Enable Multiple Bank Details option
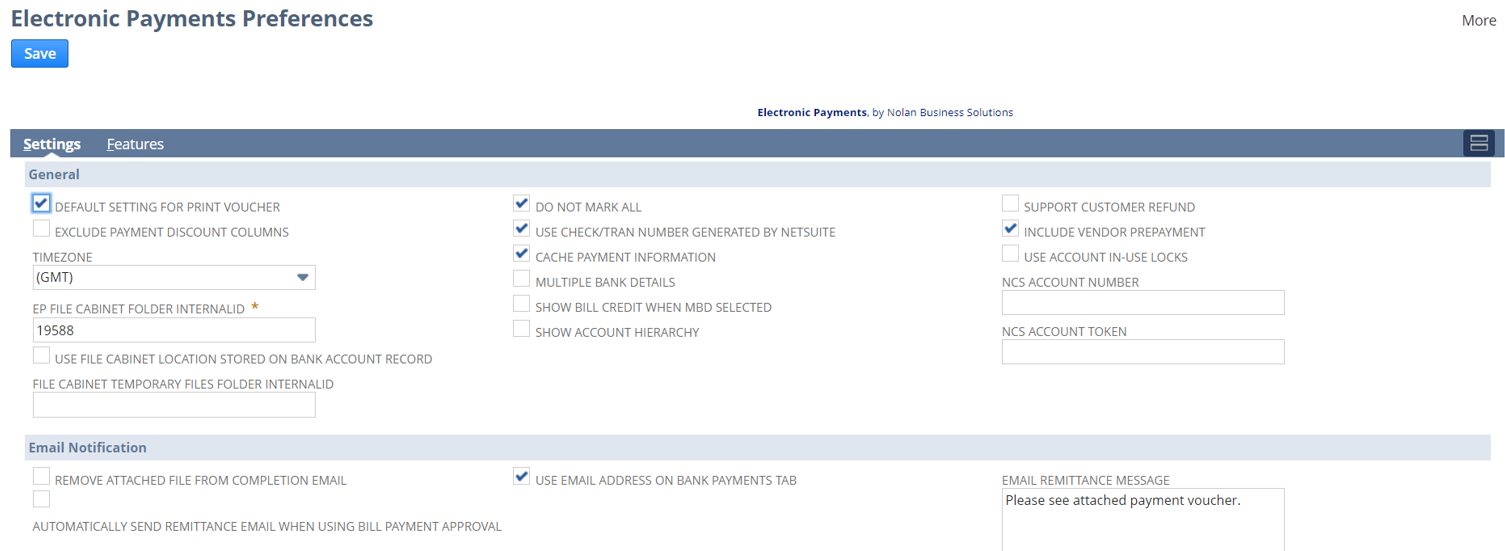 coord(521,279)
